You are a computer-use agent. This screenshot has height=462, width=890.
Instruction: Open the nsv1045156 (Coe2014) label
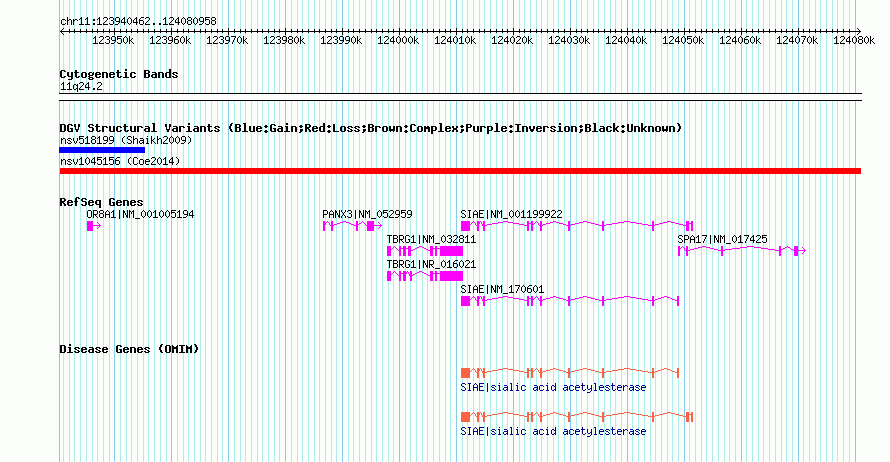[120, 161]
